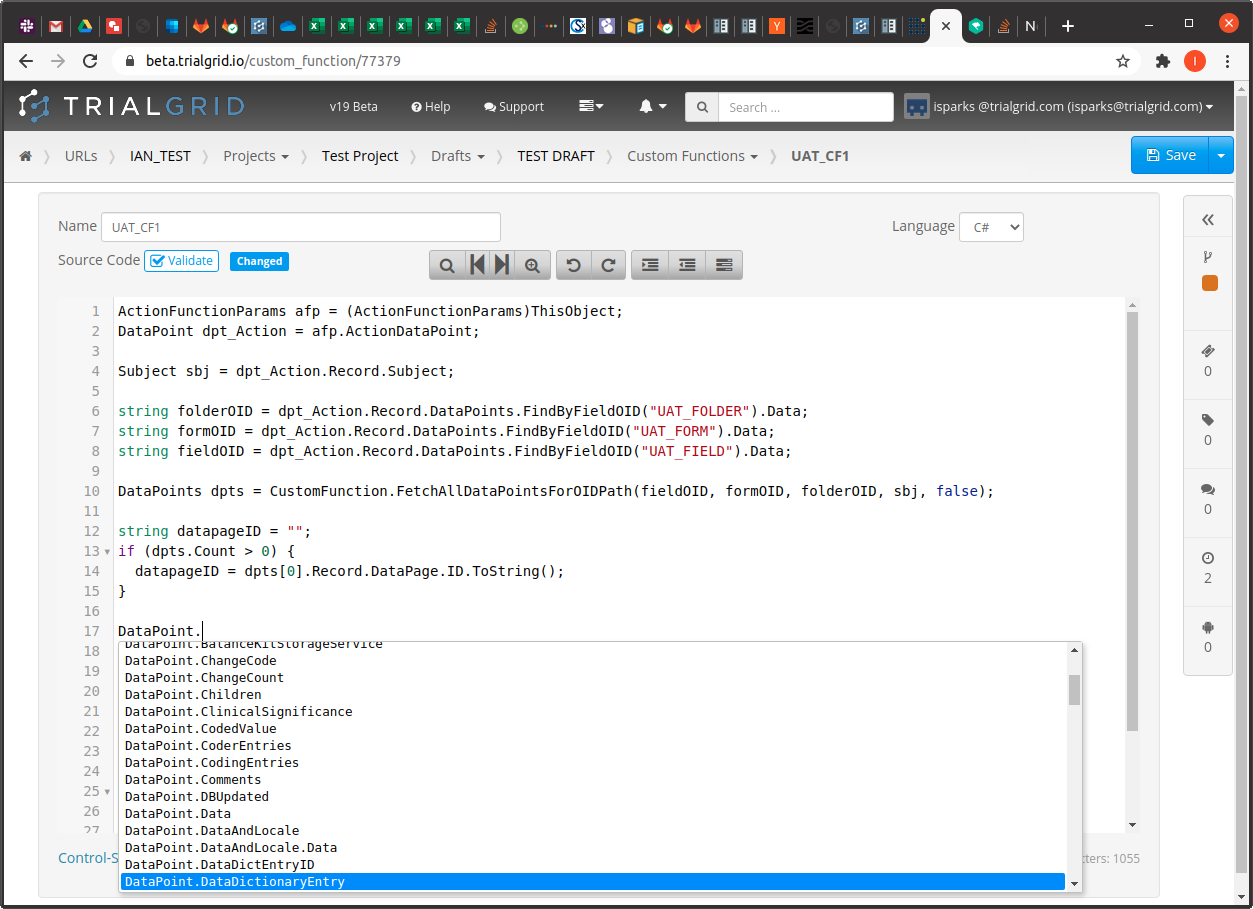Expand the Save button dropdown arrow

1221,155
